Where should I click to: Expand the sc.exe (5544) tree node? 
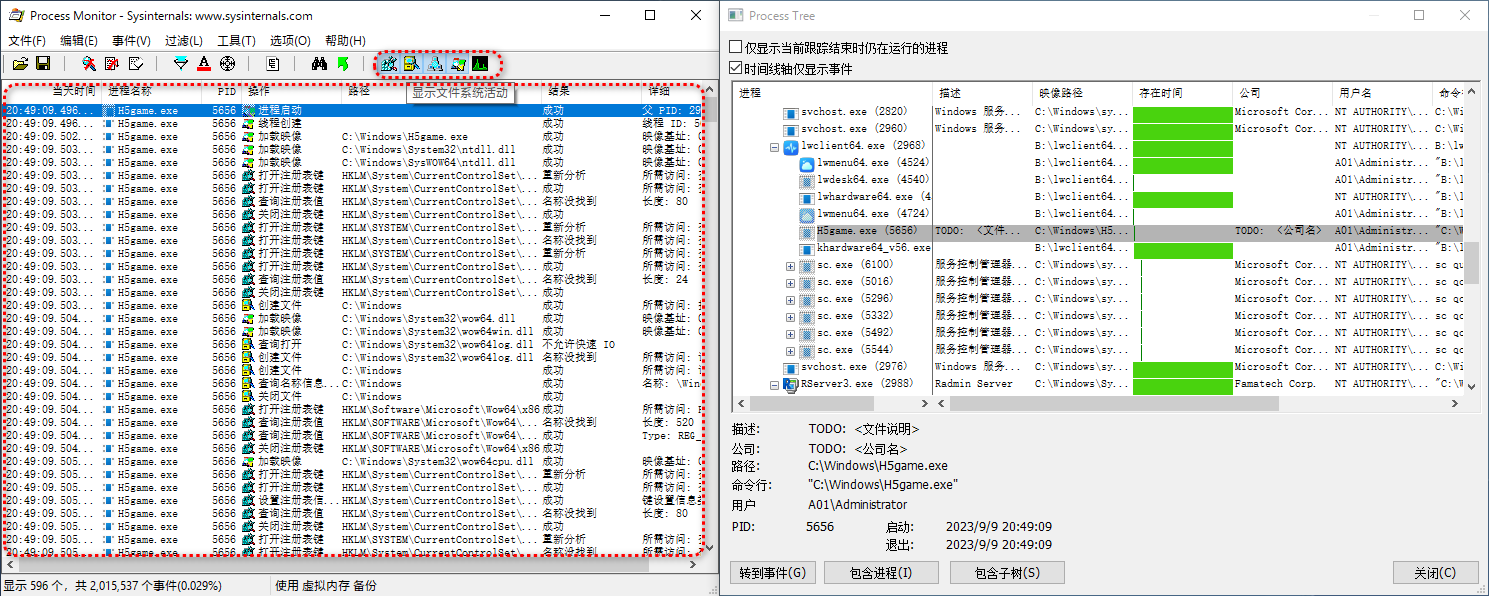[791, 350]
